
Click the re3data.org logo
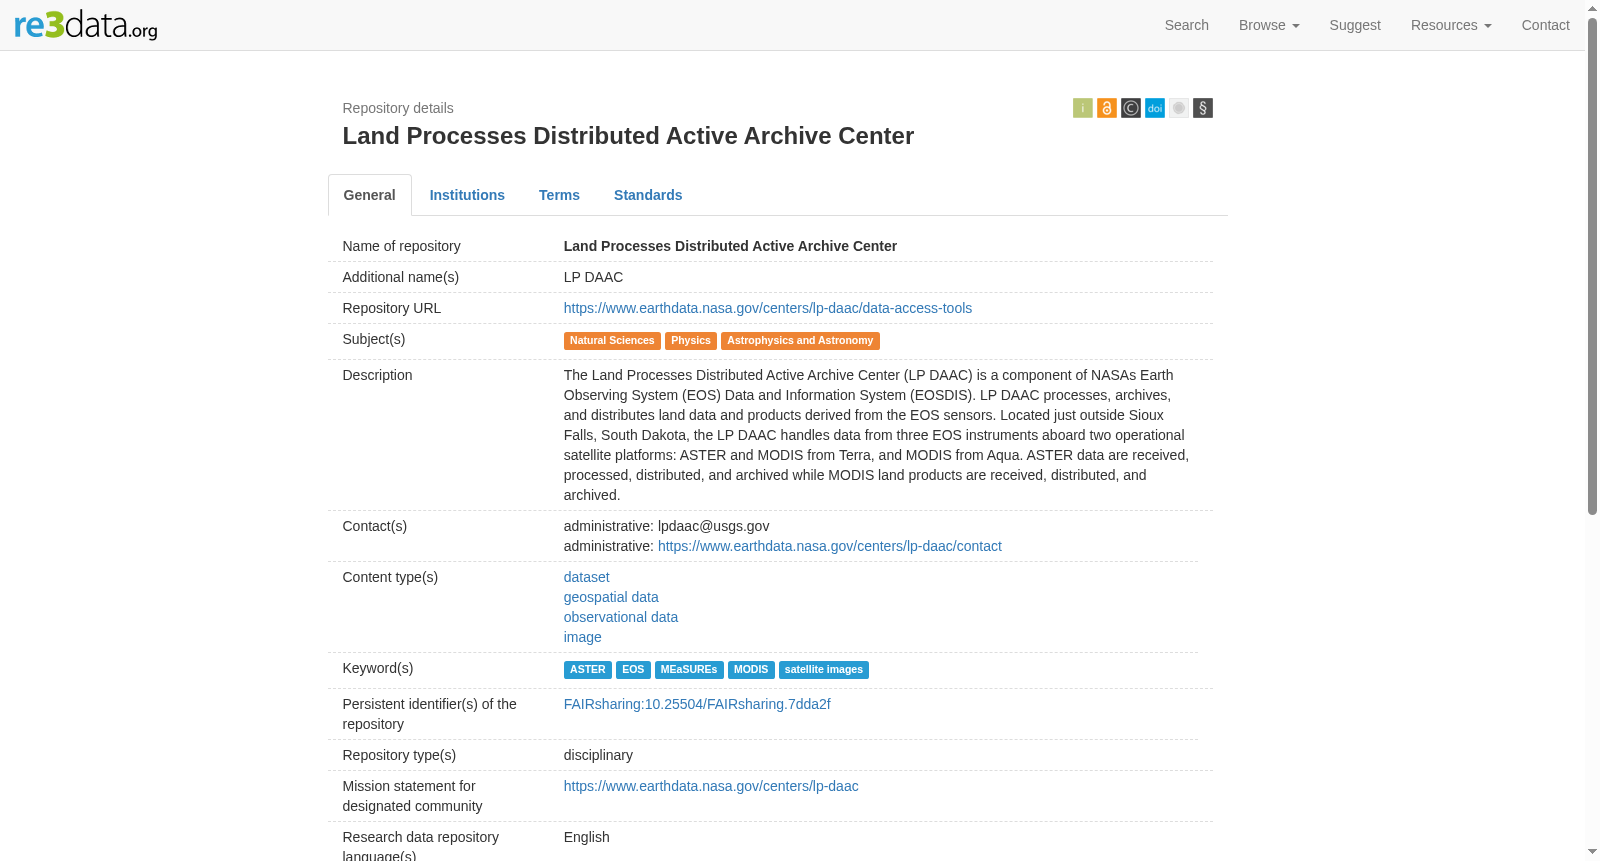[x=86, y=25]
